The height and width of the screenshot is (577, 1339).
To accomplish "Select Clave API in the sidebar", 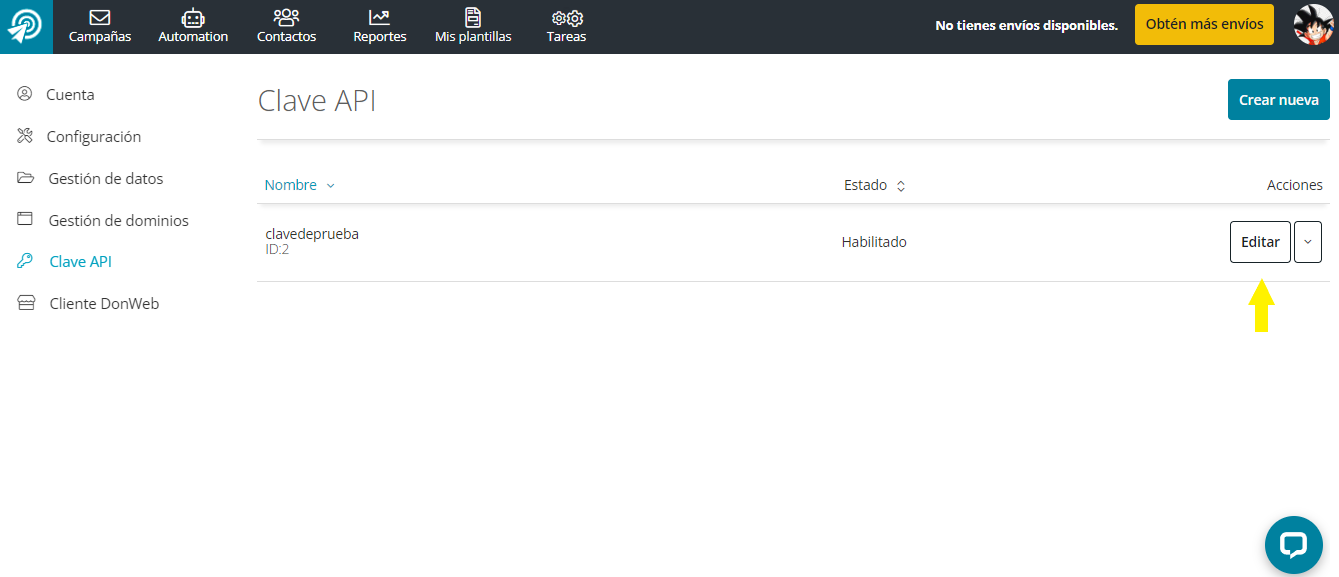I will pyautogui.click(x=81, y=262).
